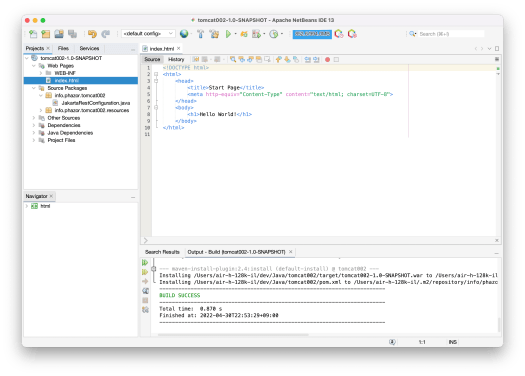The image size is (525, 376).
Task: Click the Clean and Build icon
Action: [214, 34]
